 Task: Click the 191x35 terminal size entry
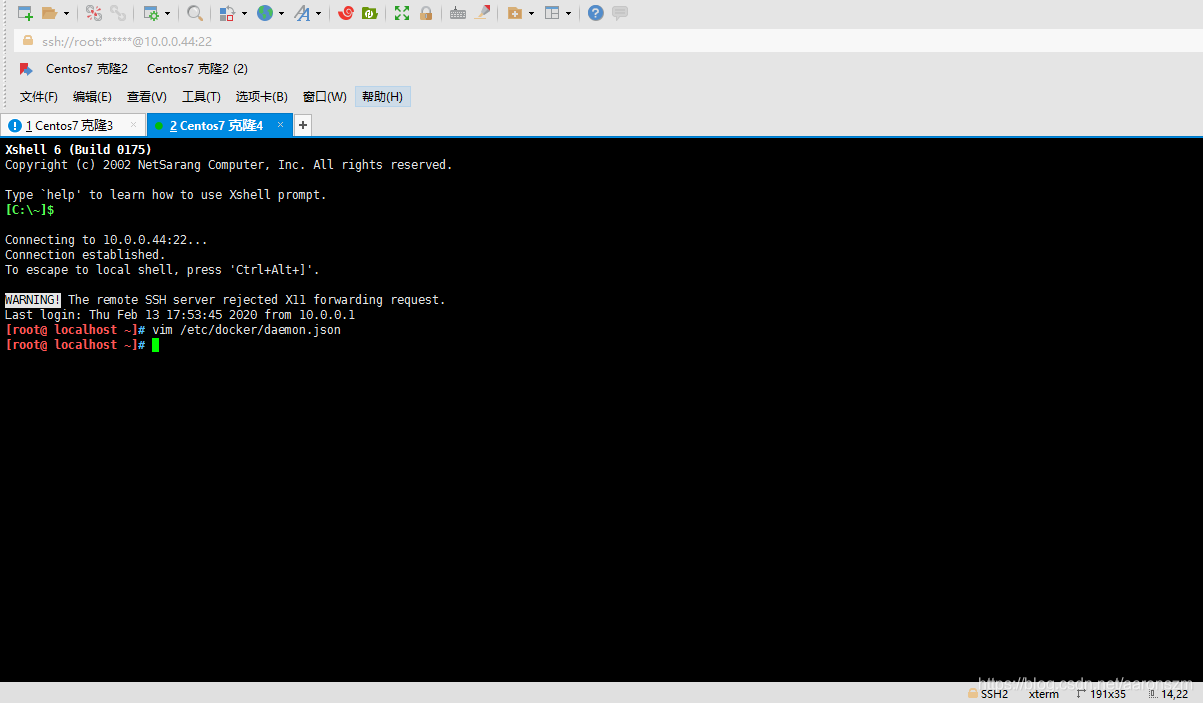[x=1101, y=693]
